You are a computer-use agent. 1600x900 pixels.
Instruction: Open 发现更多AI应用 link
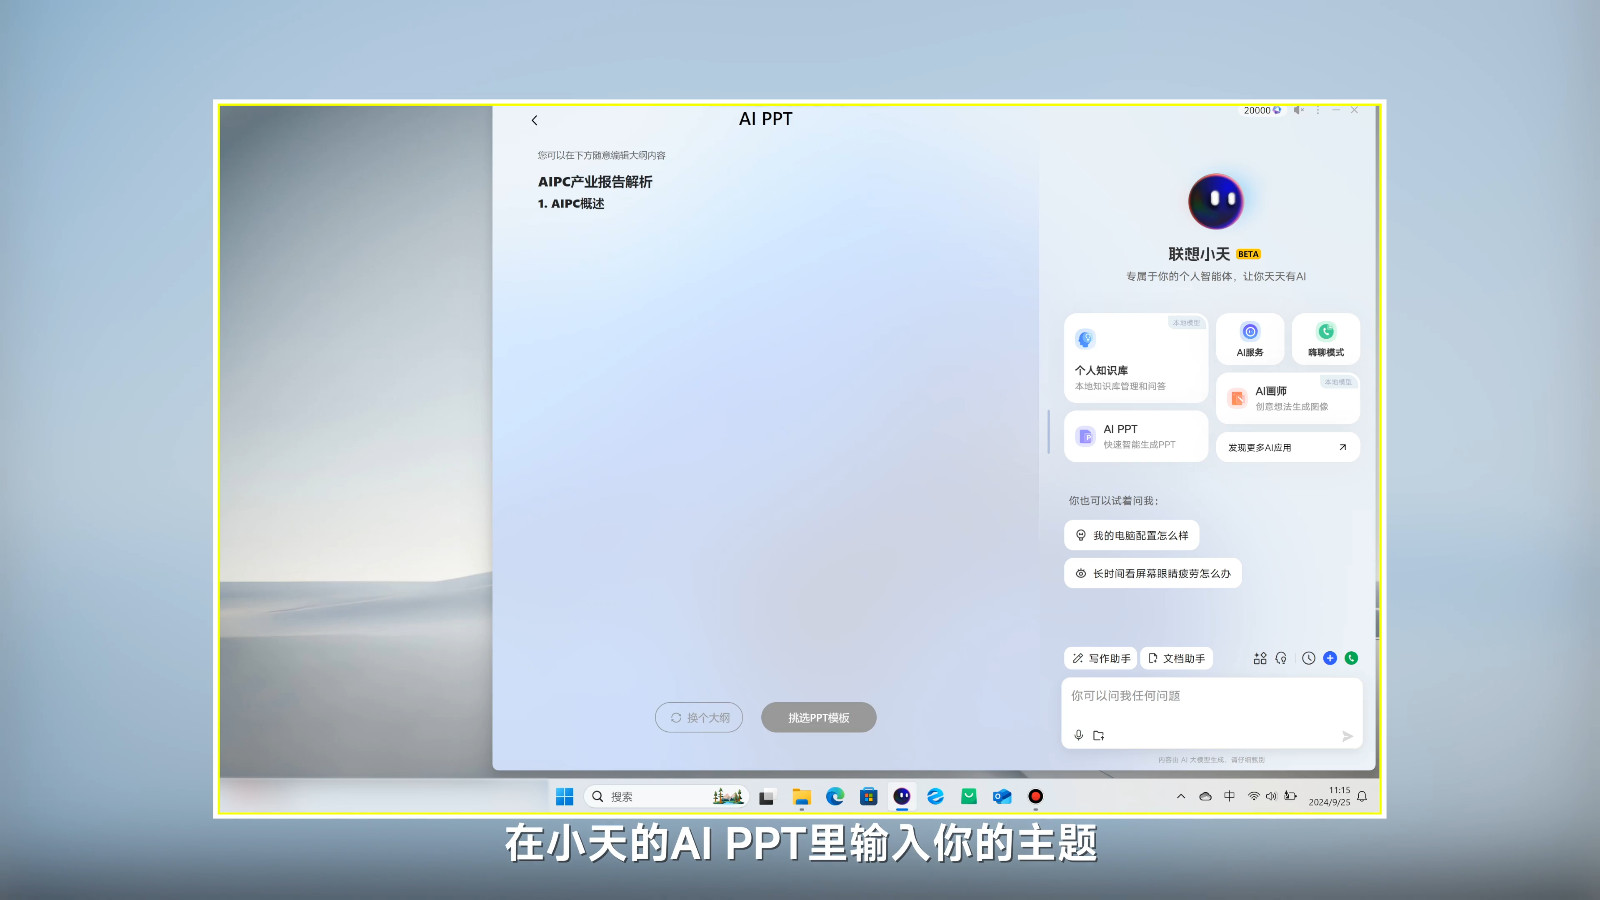click(x=1288, y=447)
